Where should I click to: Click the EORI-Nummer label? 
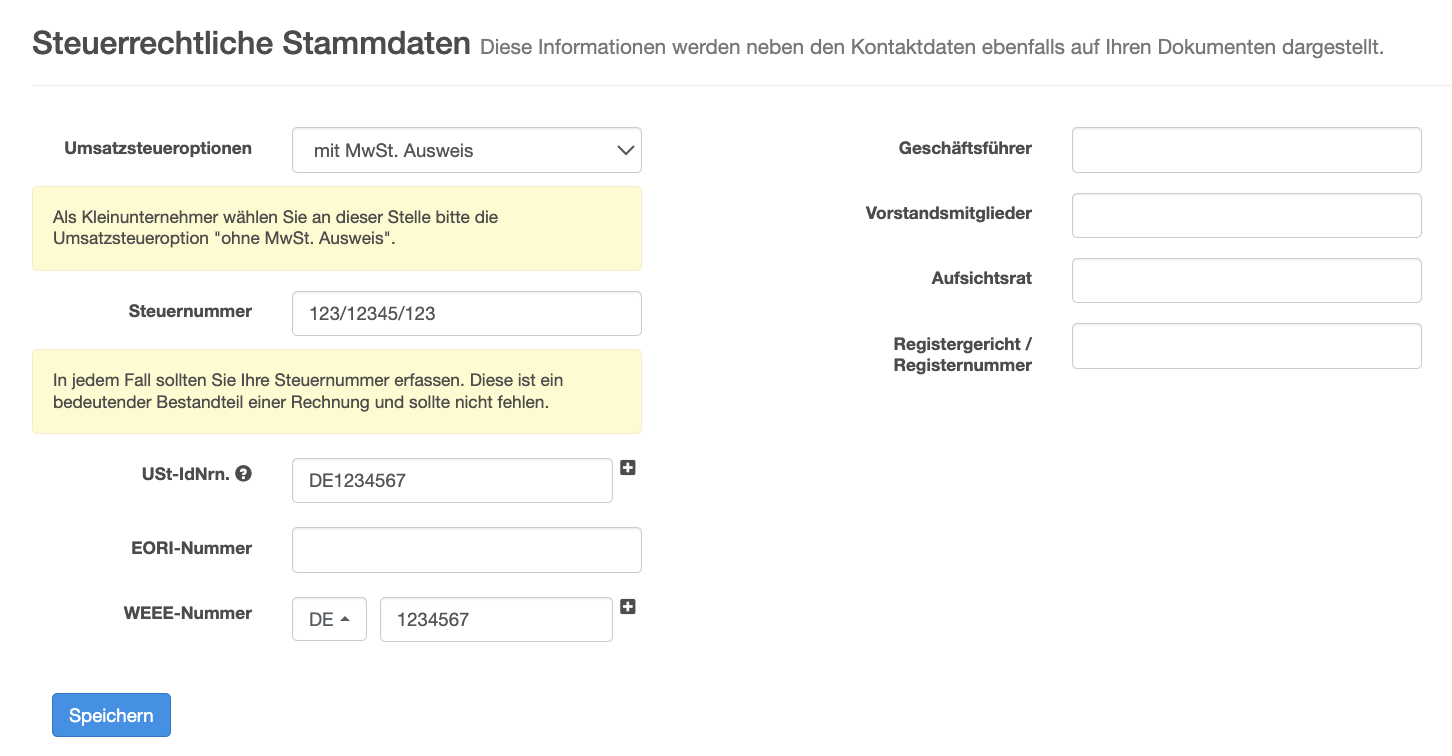[x=191, y=548]
